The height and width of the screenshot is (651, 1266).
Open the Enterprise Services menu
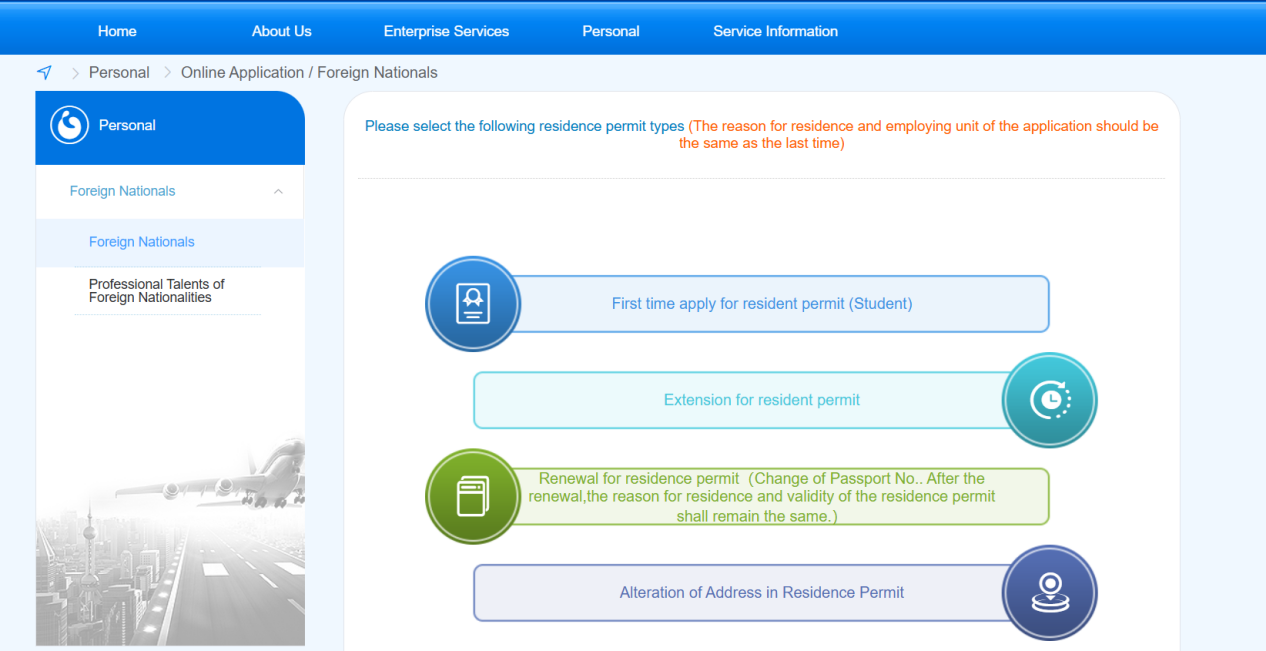(x=446, y=31)
